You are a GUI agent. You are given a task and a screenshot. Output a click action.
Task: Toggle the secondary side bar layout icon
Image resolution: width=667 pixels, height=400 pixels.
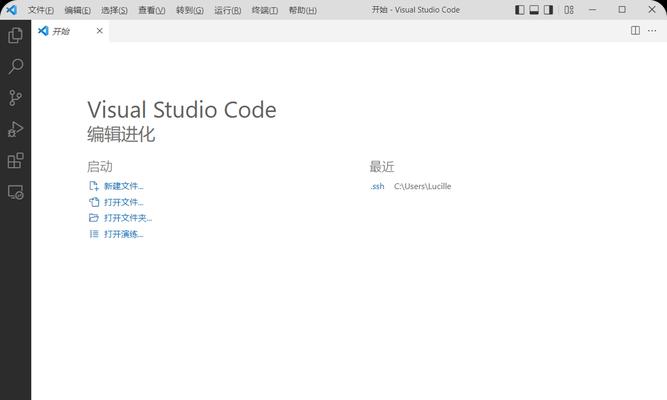[x=548, y=9]
